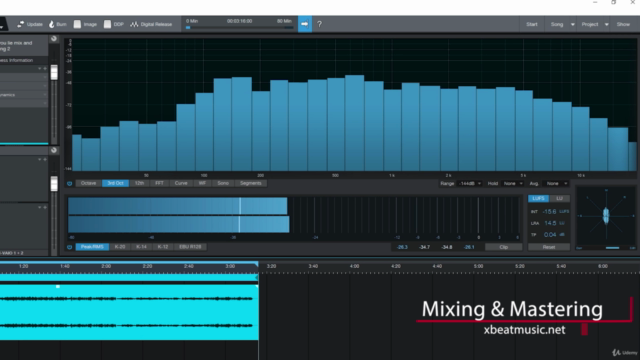Screen dimensions: 640x360
Task: Open the help question mark icon
Action: pos(319,24)
